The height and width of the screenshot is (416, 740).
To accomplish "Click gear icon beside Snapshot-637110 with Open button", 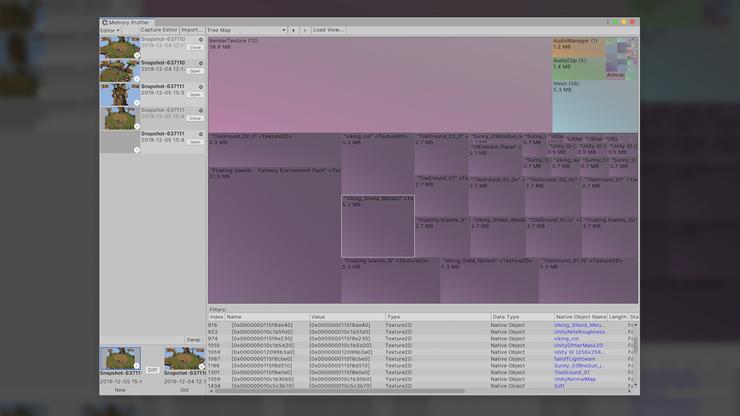I will [x=201, y=63].
